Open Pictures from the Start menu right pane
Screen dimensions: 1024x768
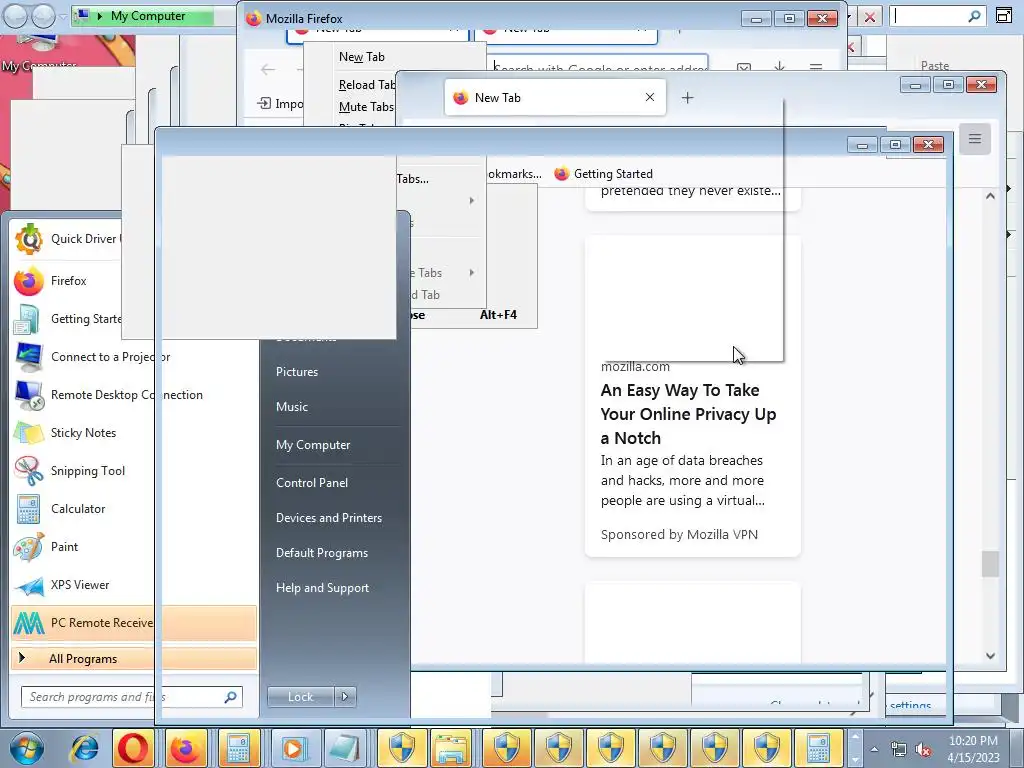click(x=296, y=372)
